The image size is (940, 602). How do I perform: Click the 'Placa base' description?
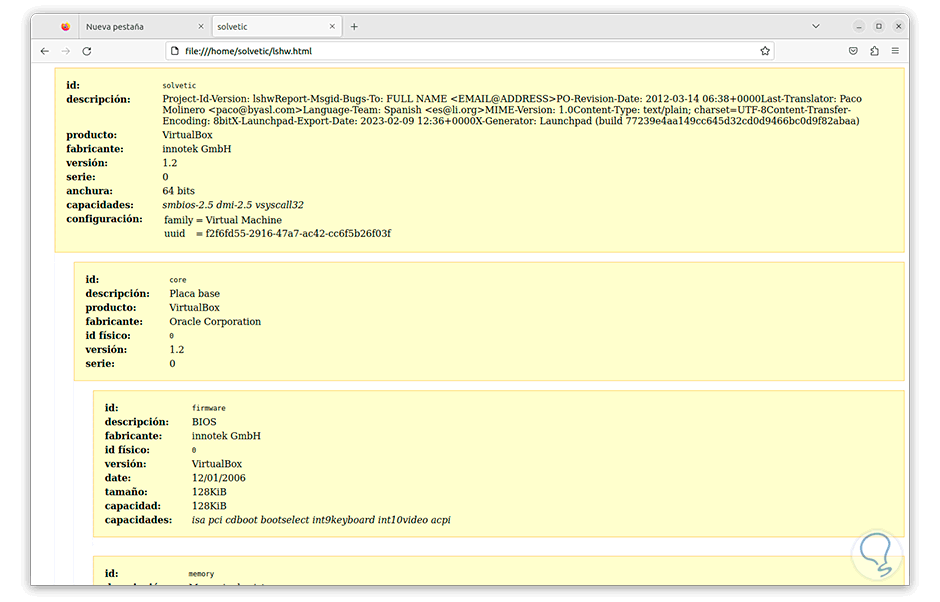pyautogui.click(x=194, y=294)
